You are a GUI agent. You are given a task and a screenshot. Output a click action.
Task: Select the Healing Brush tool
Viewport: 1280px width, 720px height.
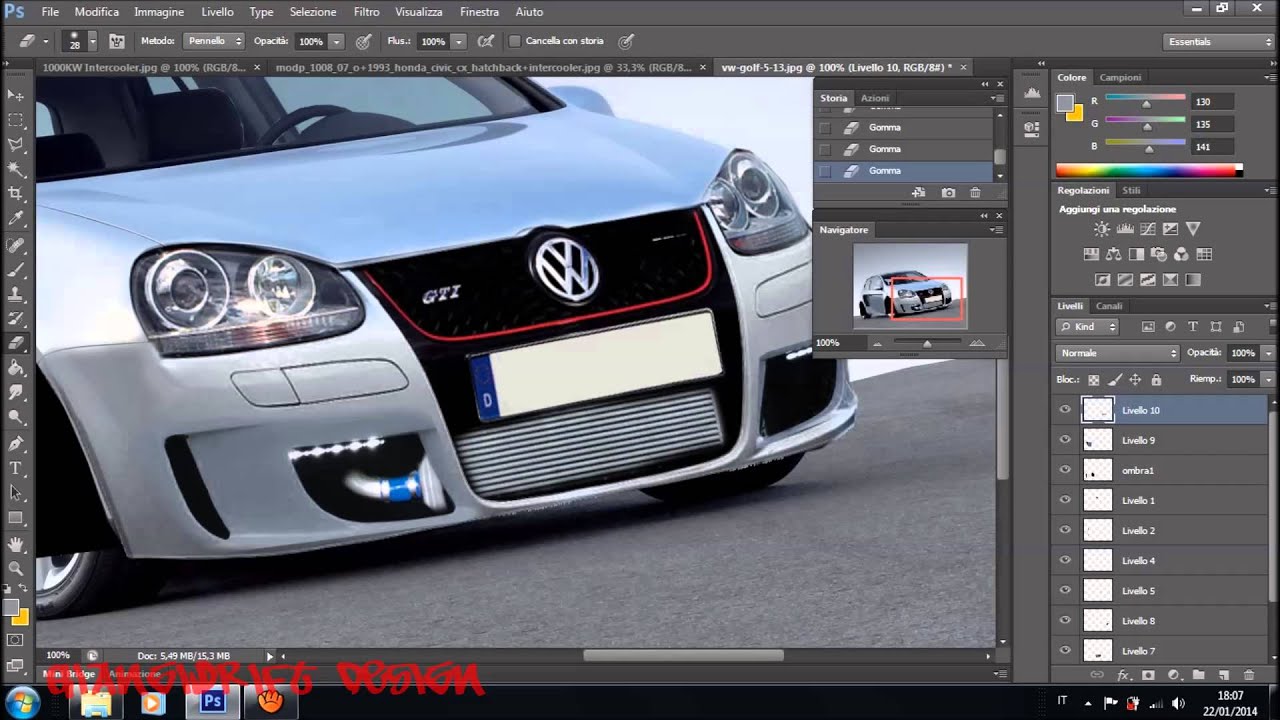(16, 245)
